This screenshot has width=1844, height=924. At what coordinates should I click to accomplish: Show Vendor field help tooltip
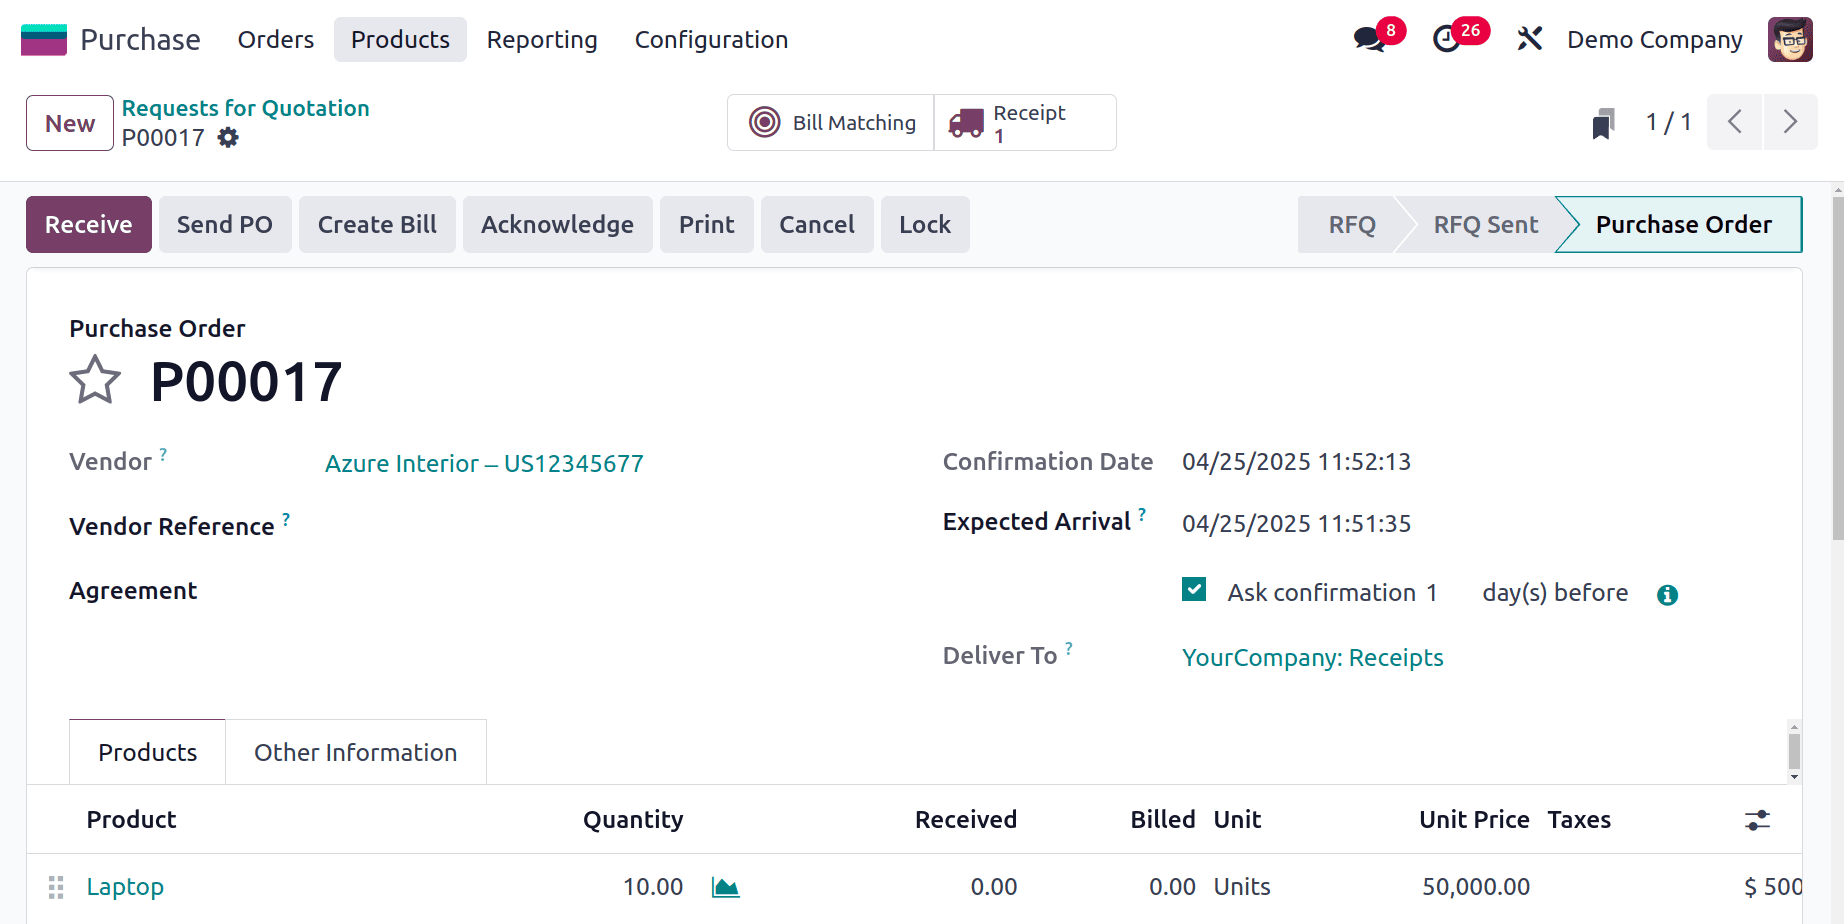tap(163, 454)
